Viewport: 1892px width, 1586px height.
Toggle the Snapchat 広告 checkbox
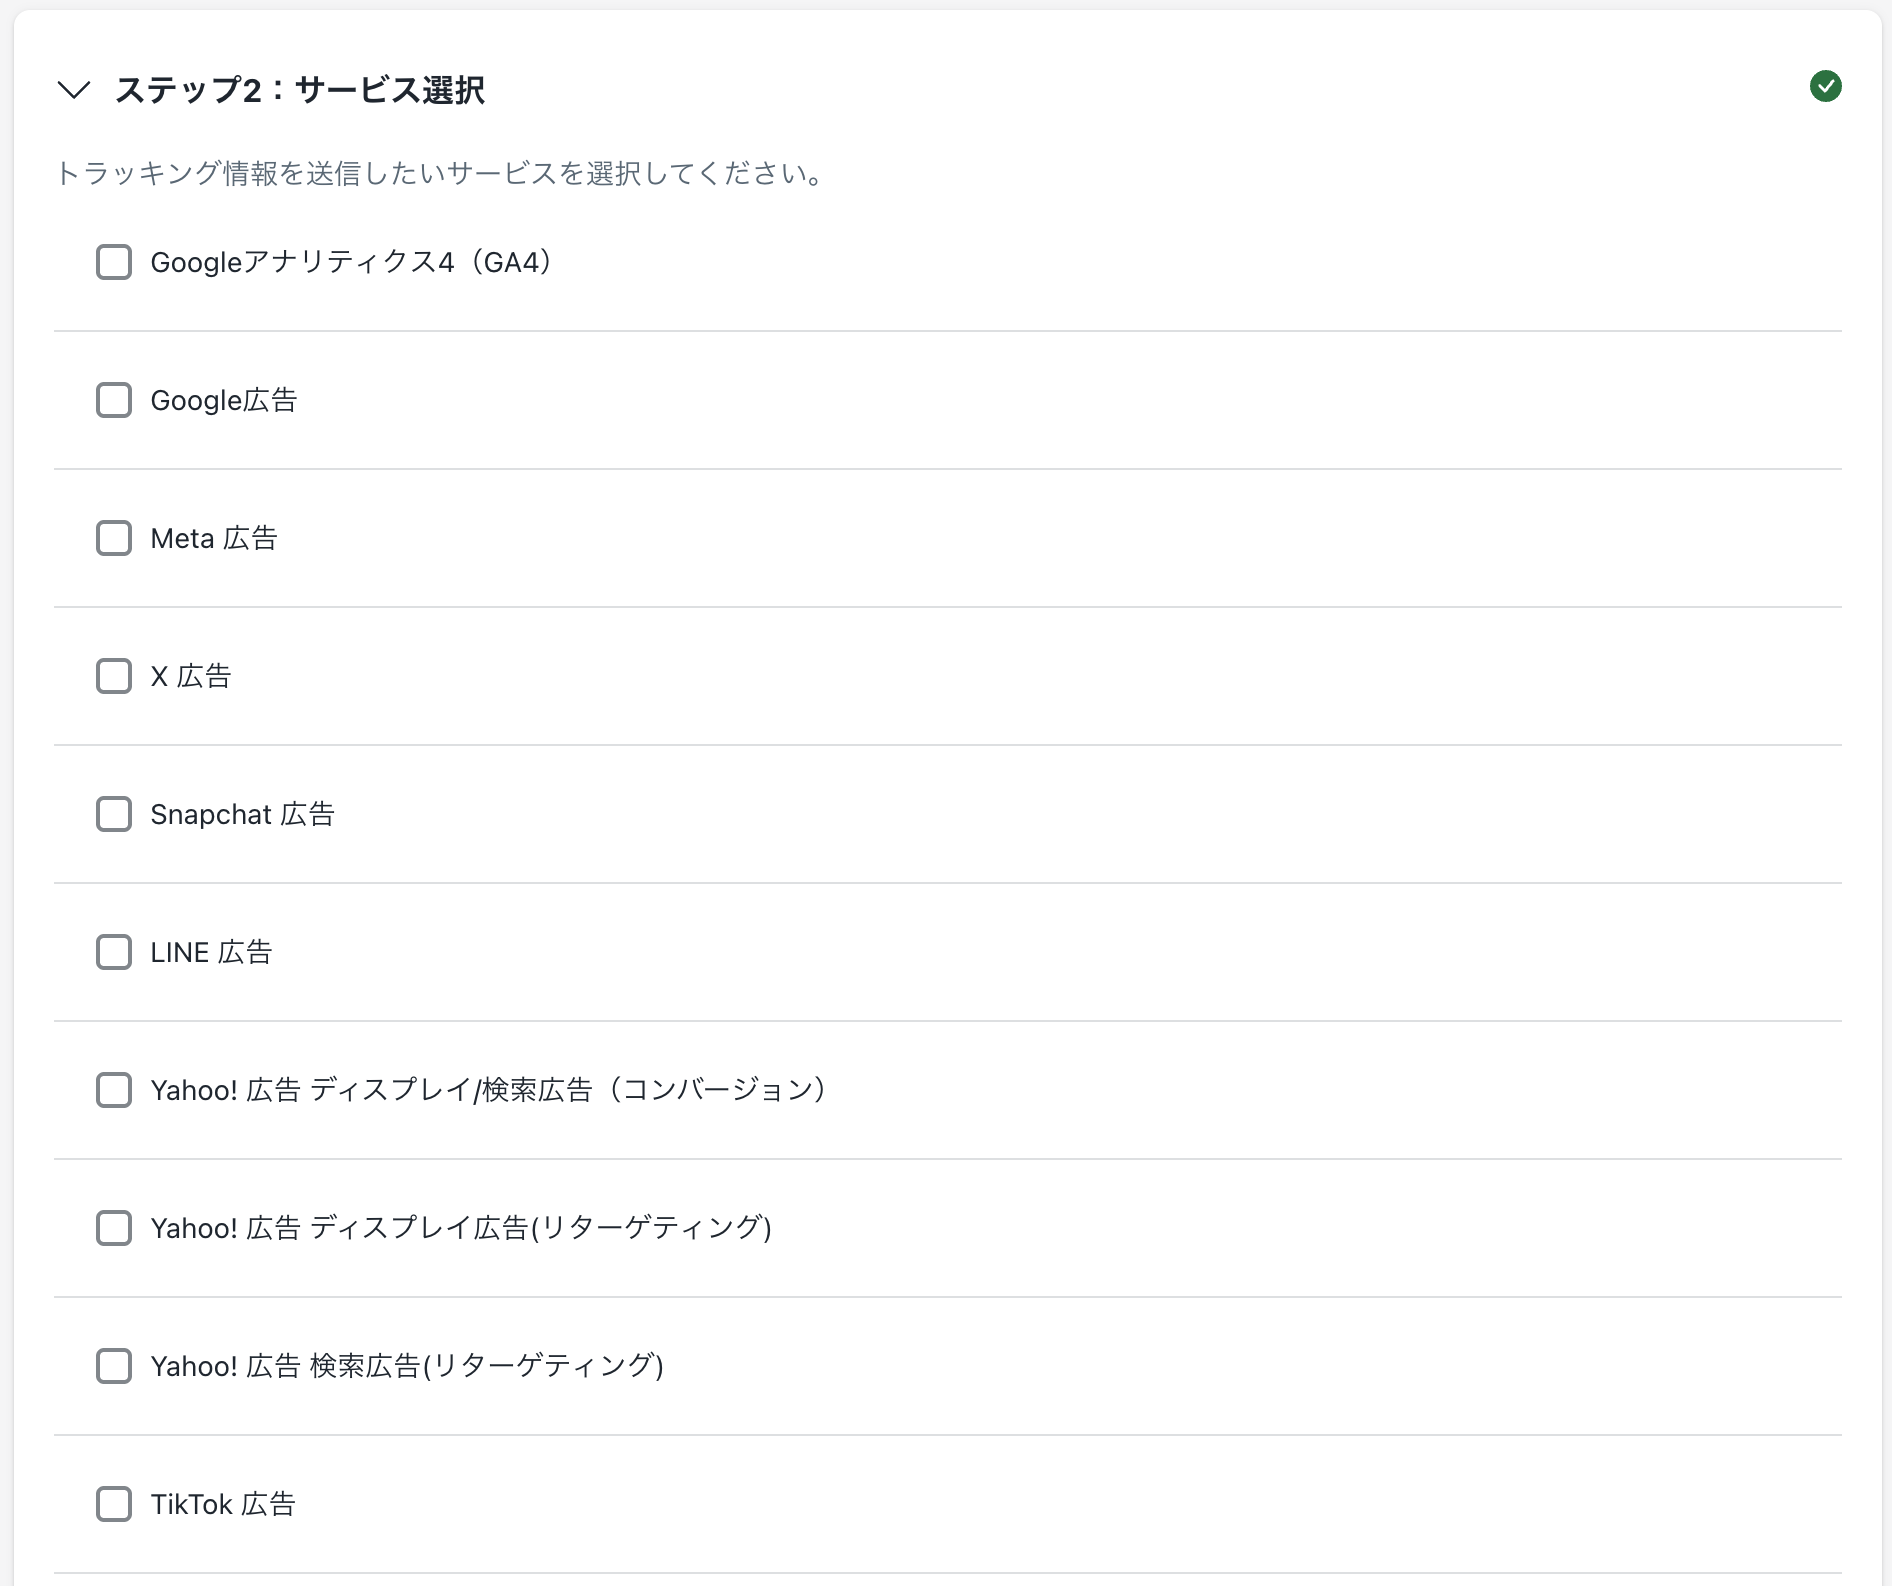[x=114, y=814]
